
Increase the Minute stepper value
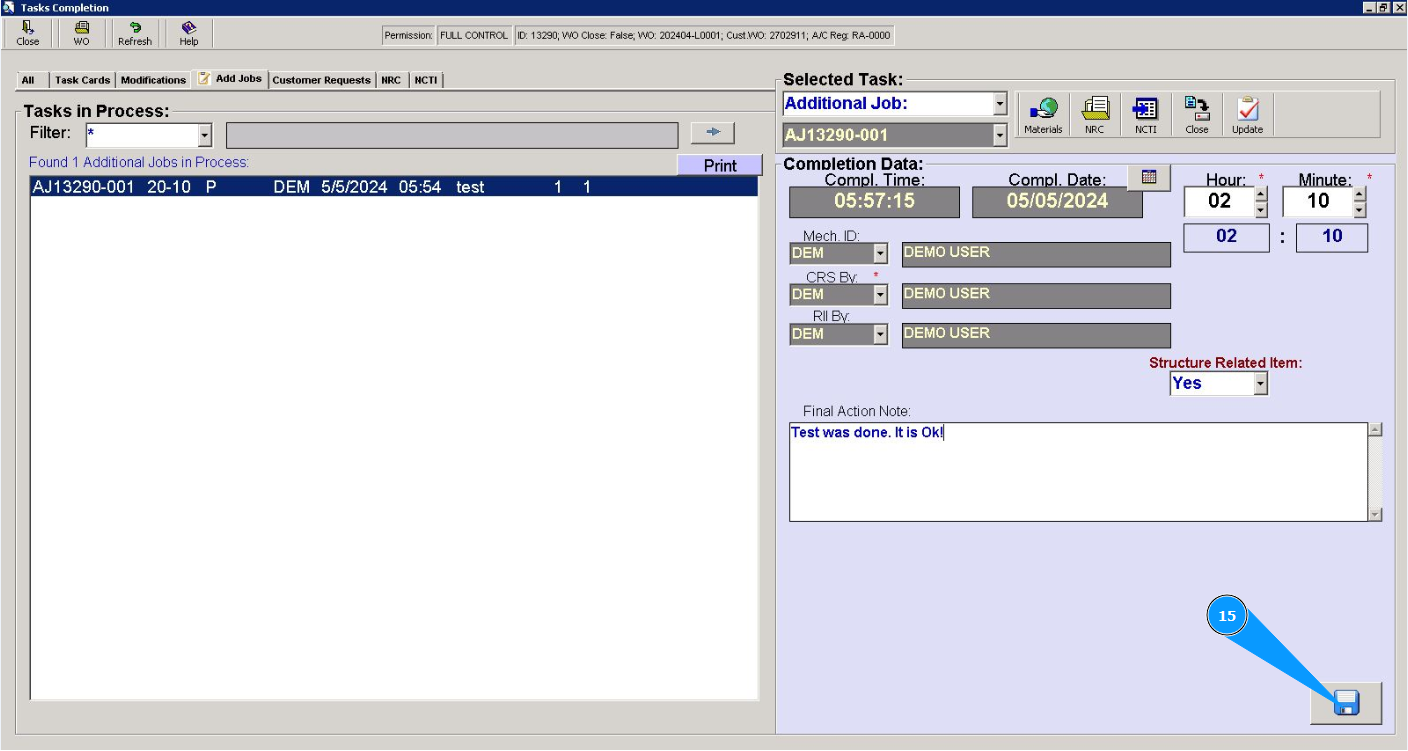1359,194
